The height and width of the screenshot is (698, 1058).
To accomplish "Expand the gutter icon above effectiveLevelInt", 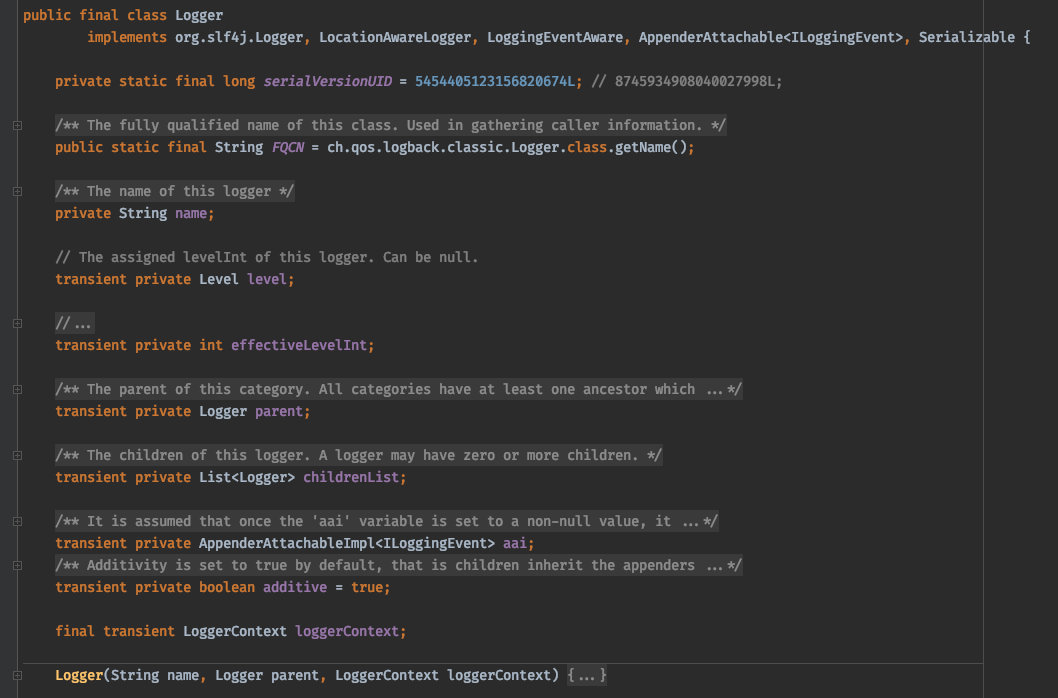I will [x=16, y=323].
